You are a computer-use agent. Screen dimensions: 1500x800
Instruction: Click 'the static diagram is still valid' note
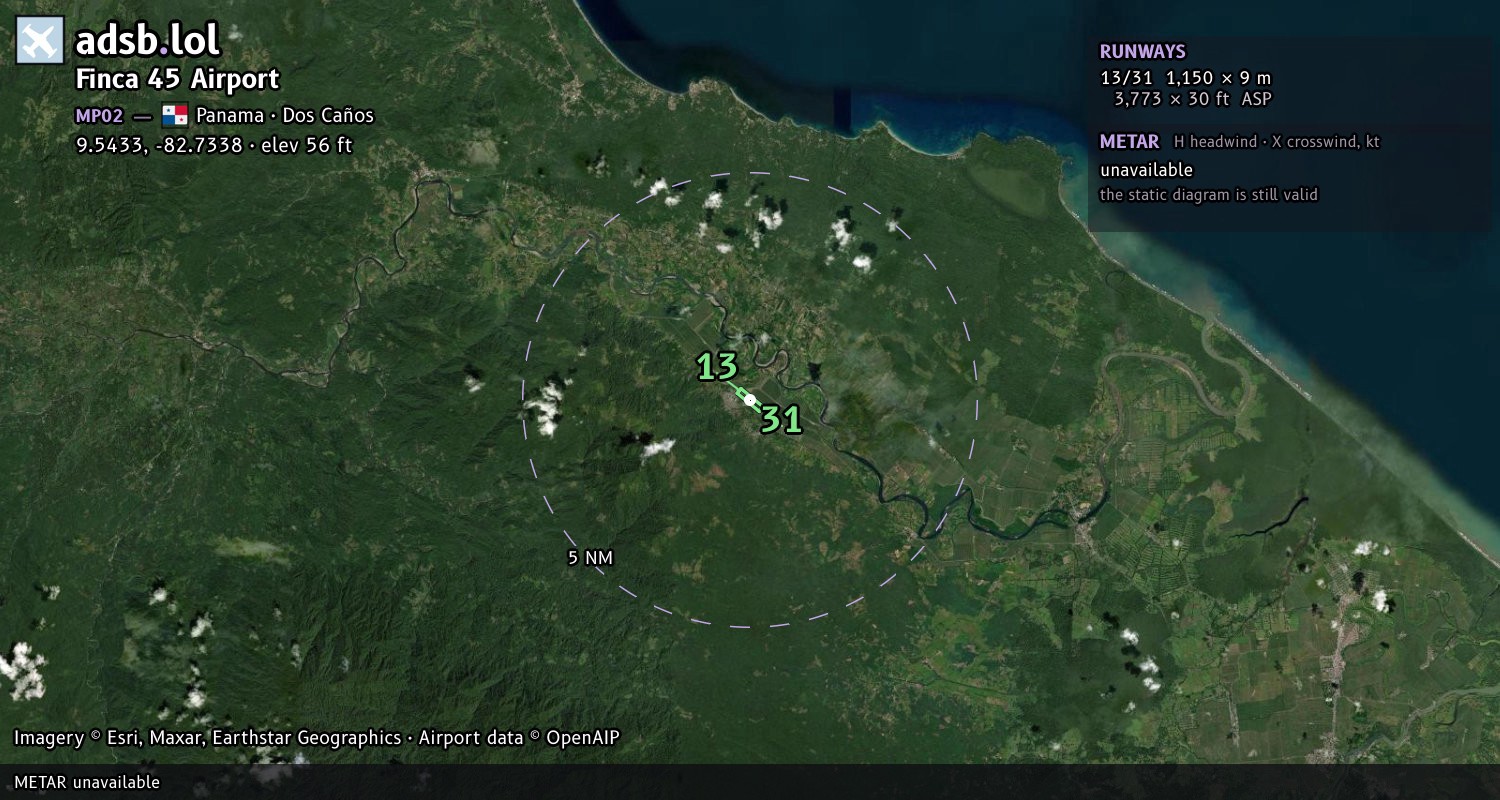click(1209, 195)
